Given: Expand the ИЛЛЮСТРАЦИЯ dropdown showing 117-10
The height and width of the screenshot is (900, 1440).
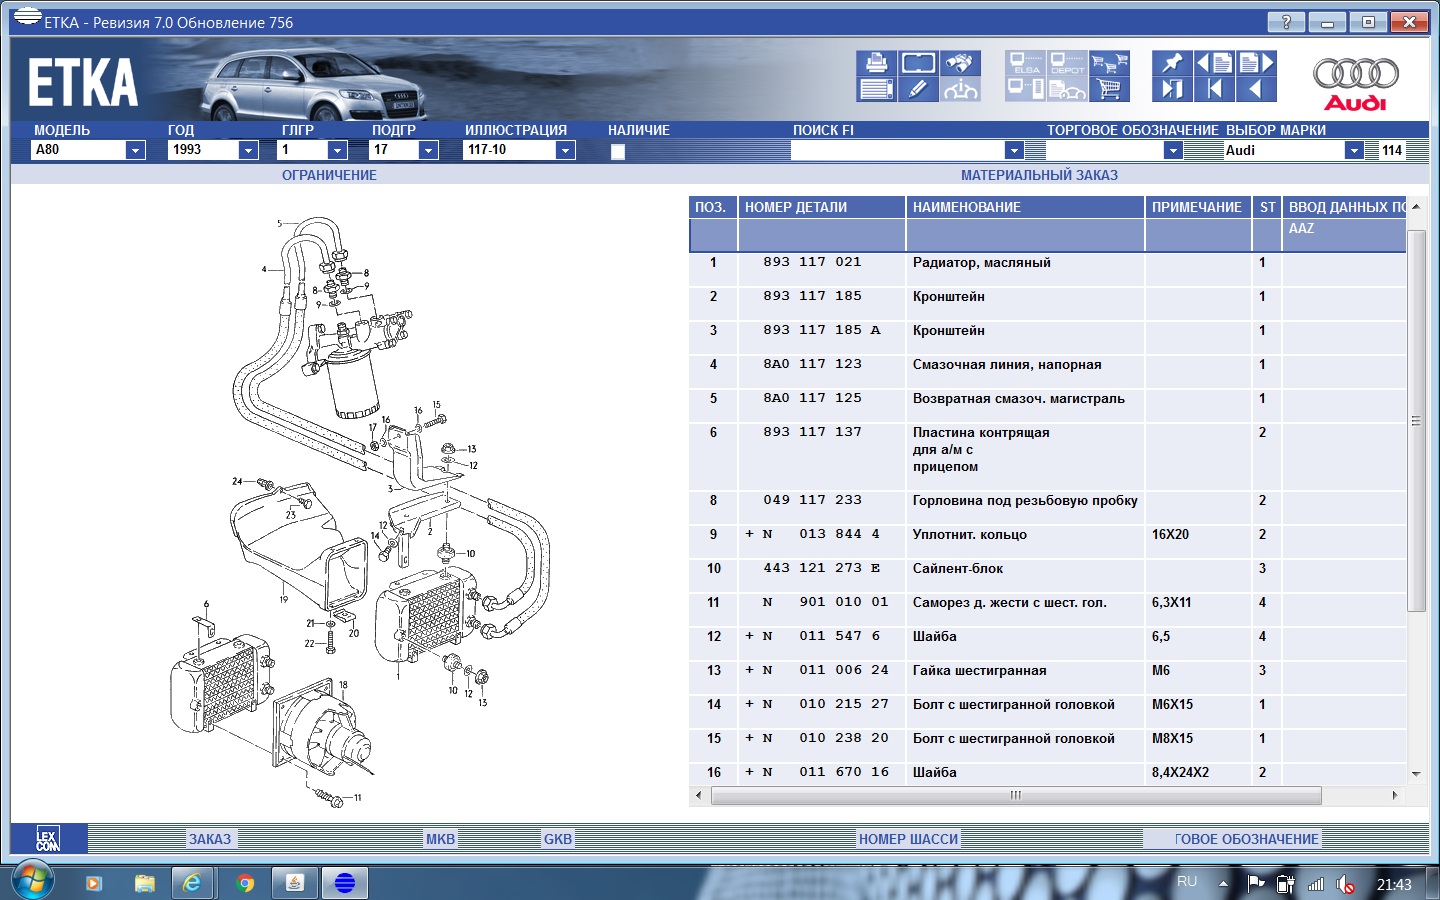Looking at the screenshot, I should click(x=565, y=150).
